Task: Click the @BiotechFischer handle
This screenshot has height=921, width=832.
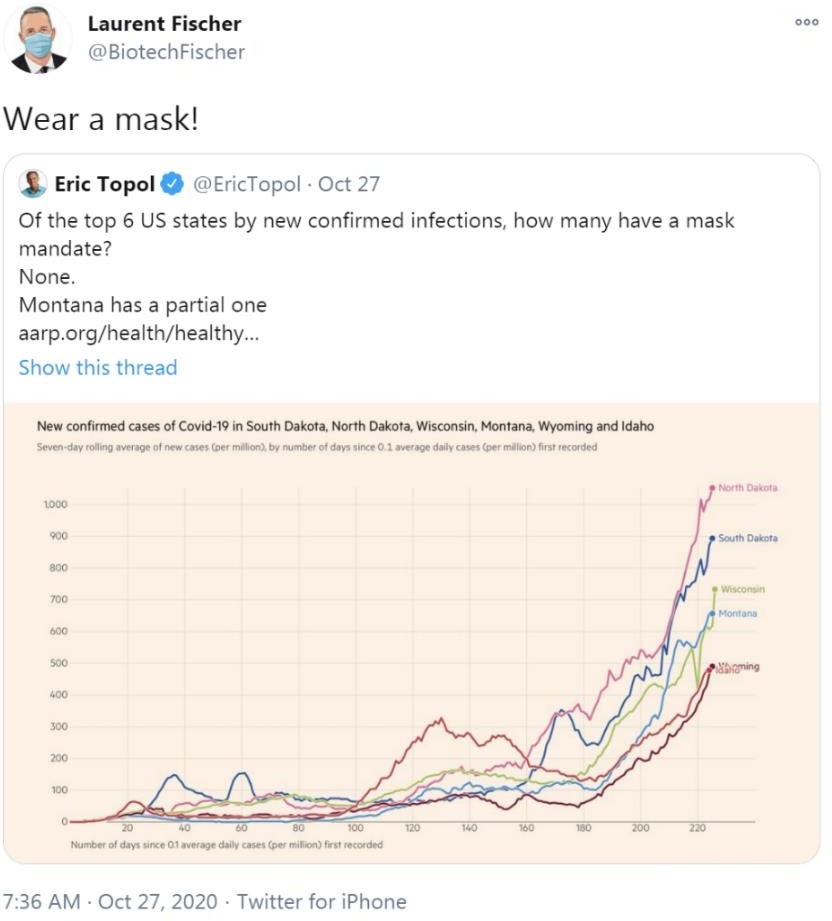Action: pos(166,52)
